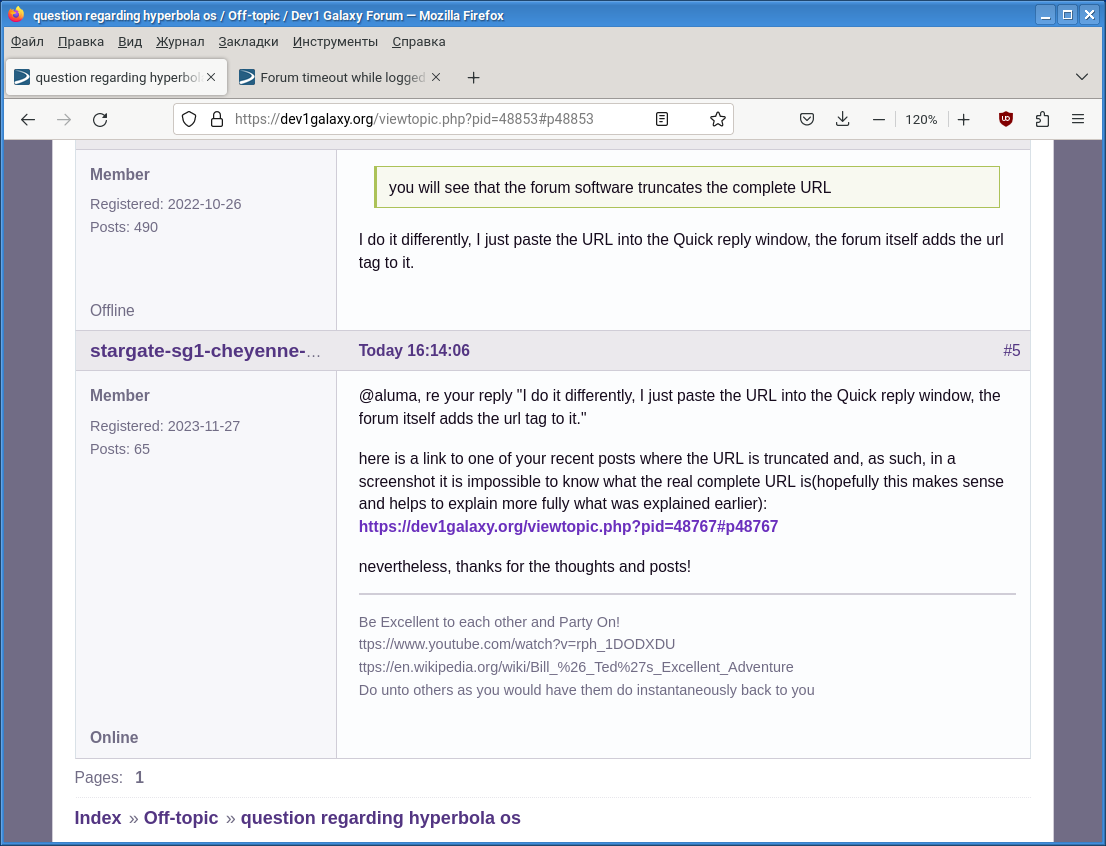List all tabs dropdown arrow
This screenshot has height=846, width=1106.
[1081, 77]
